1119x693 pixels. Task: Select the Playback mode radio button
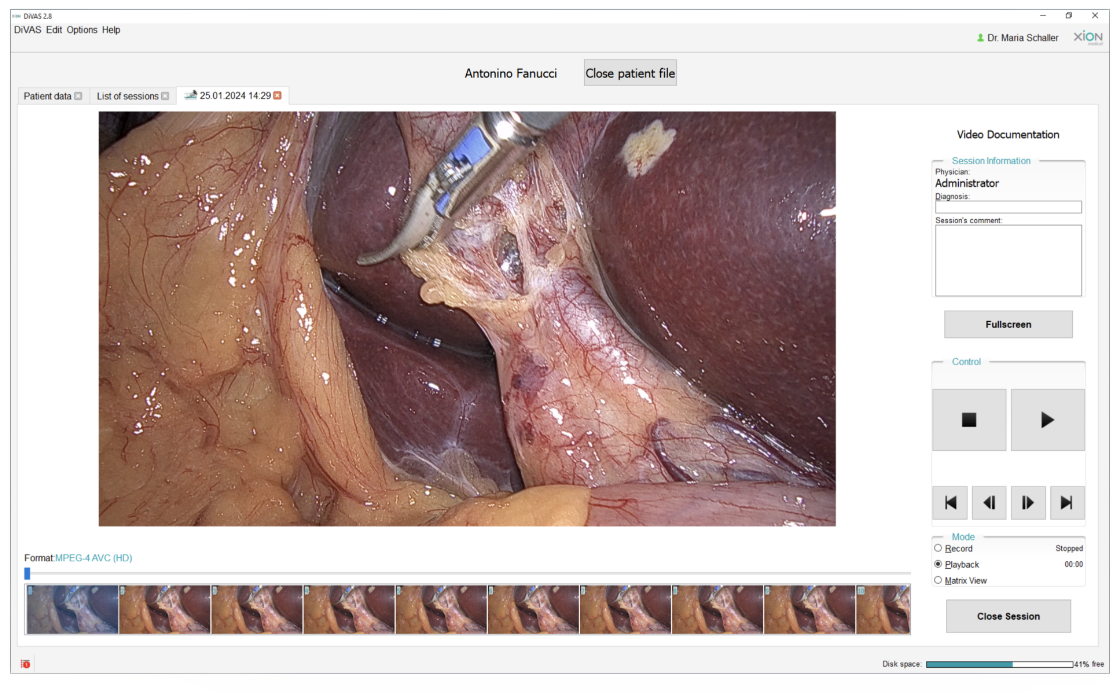[938, 564]
